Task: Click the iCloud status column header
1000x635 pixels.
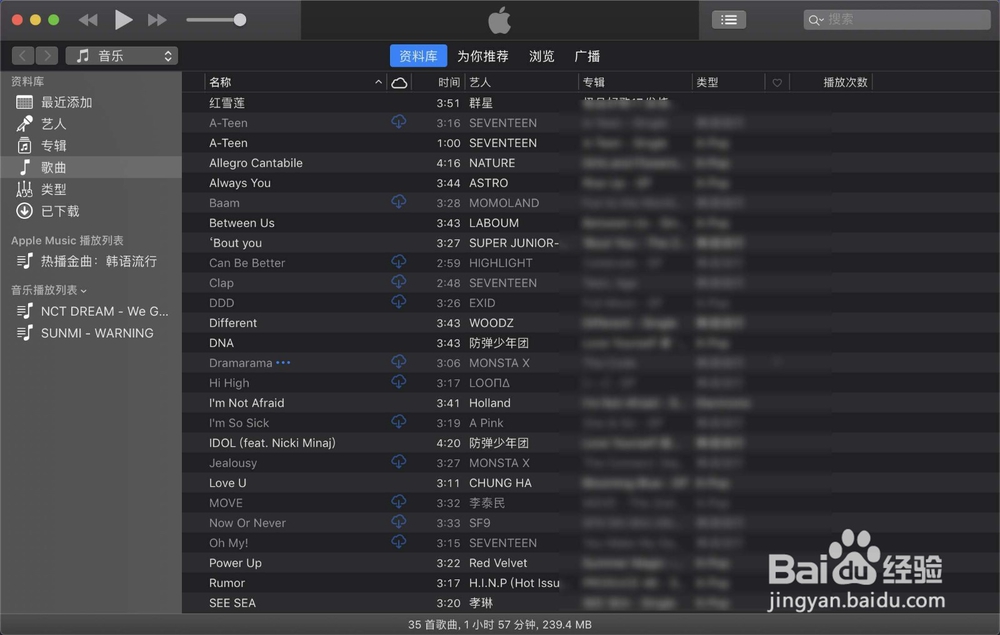Action: coord(399,82)
